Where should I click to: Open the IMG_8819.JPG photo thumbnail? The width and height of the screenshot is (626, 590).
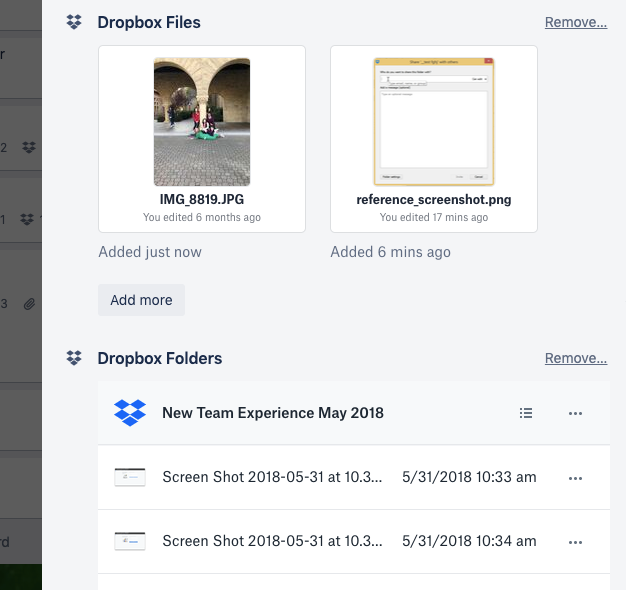(202, 122)
